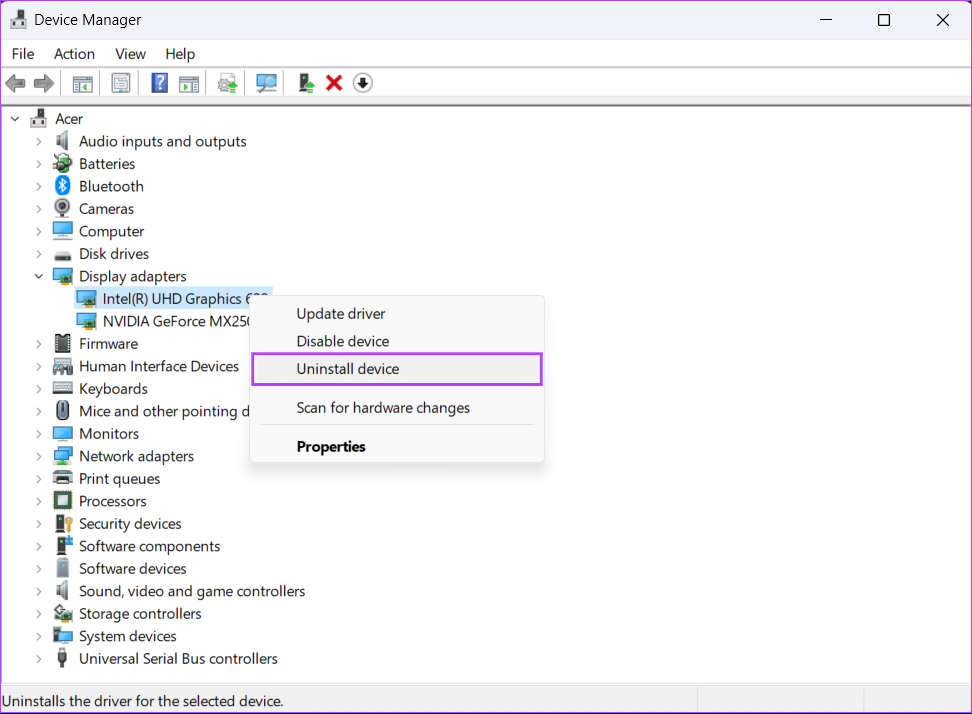The height and width of the screenshot is (714, 972).
Task: Click the Disable device down-arrow icon
Action: coord(363,83)
